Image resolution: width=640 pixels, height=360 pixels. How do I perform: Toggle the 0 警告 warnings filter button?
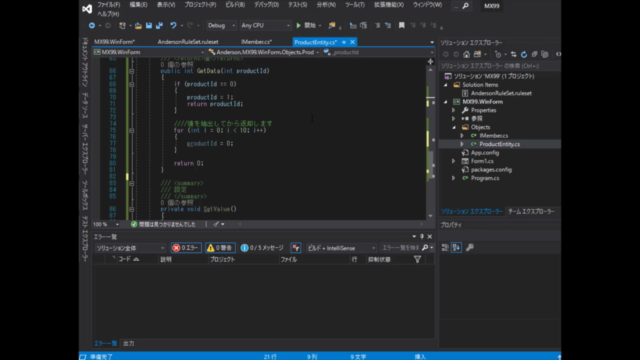(x=220, y=248)
